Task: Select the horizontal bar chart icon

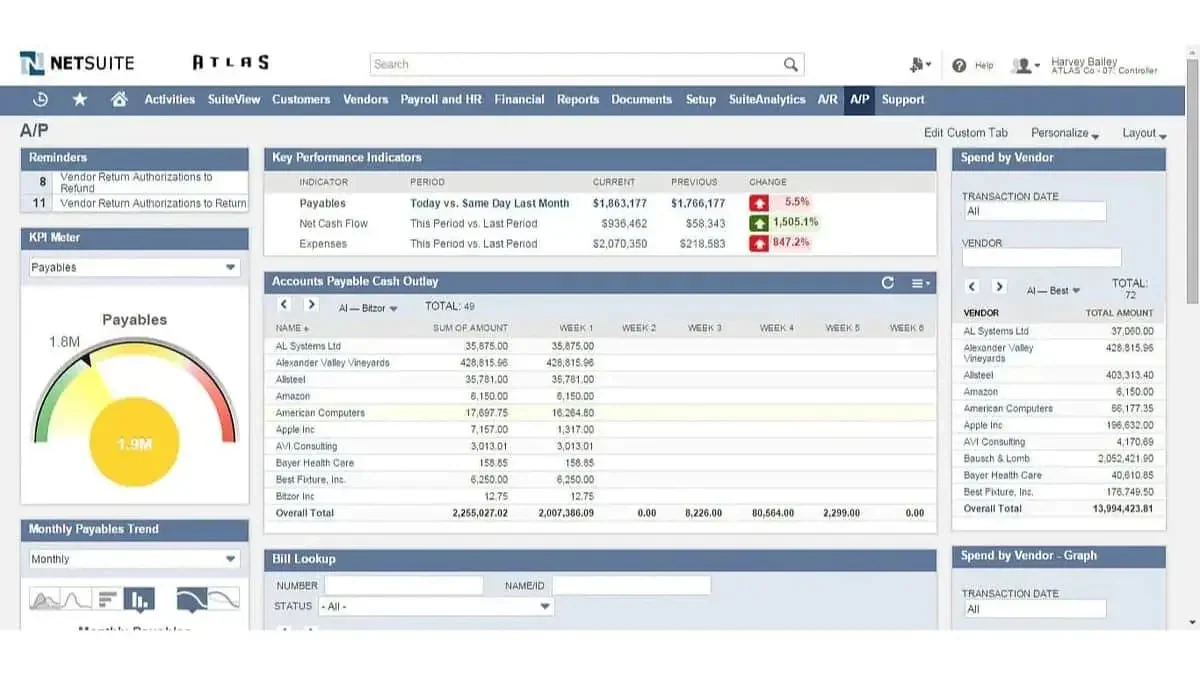Action: coord(108,600)
